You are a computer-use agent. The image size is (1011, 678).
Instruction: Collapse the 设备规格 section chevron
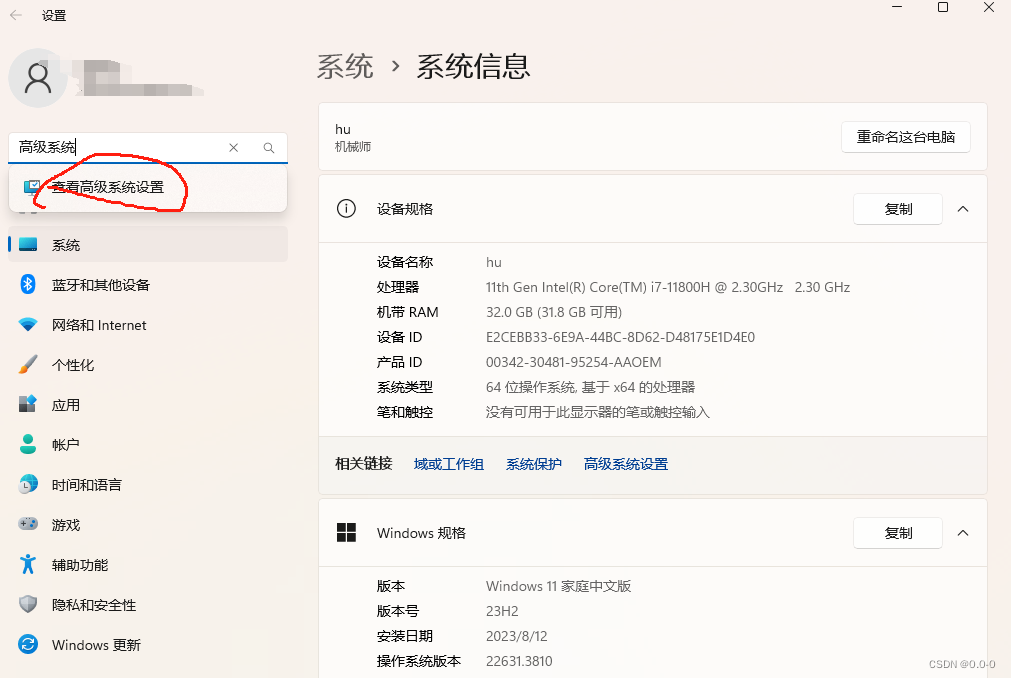(963, 209)
